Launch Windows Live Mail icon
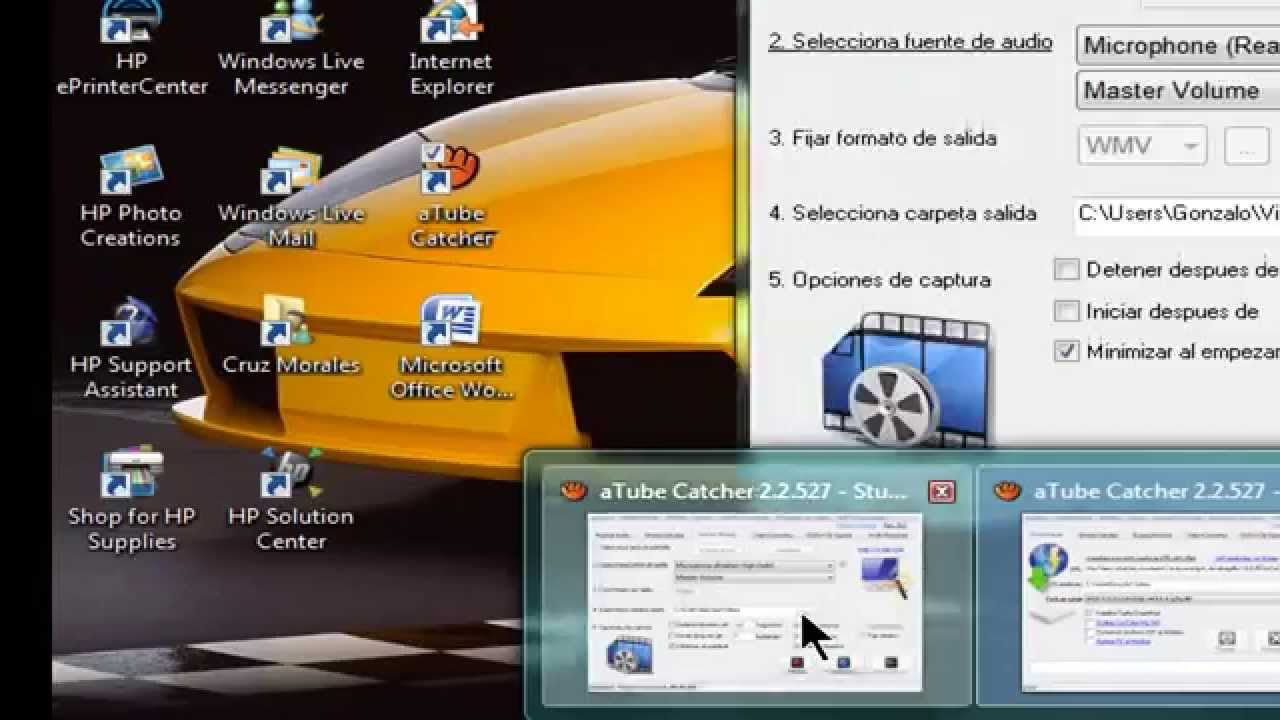Screen dimensions: 1280x720 pyautogui.click(x=291, y=198)
